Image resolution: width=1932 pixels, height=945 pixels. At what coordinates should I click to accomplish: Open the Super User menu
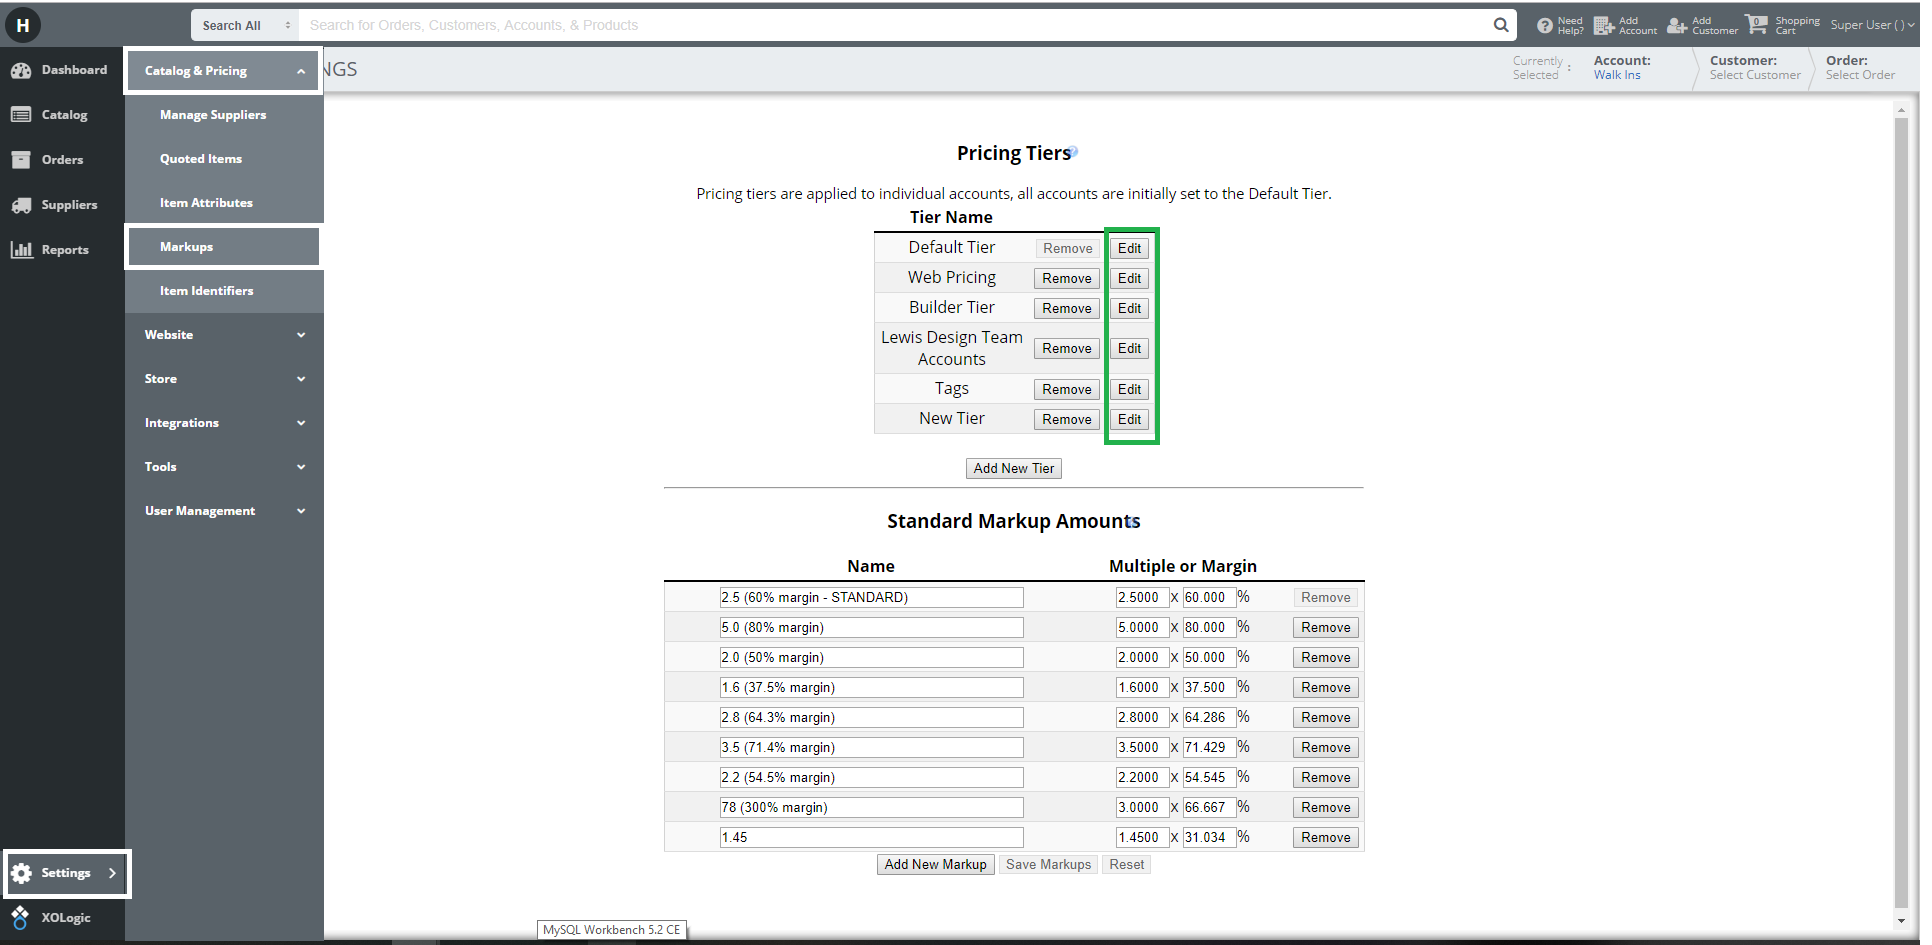coord(1872,25)
